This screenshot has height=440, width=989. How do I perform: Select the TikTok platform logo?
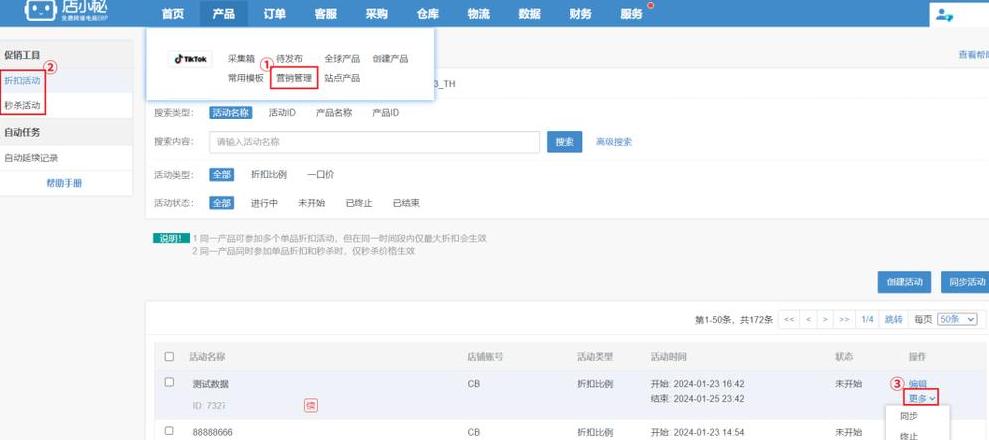pyautogui.click(x=190, y=59)
